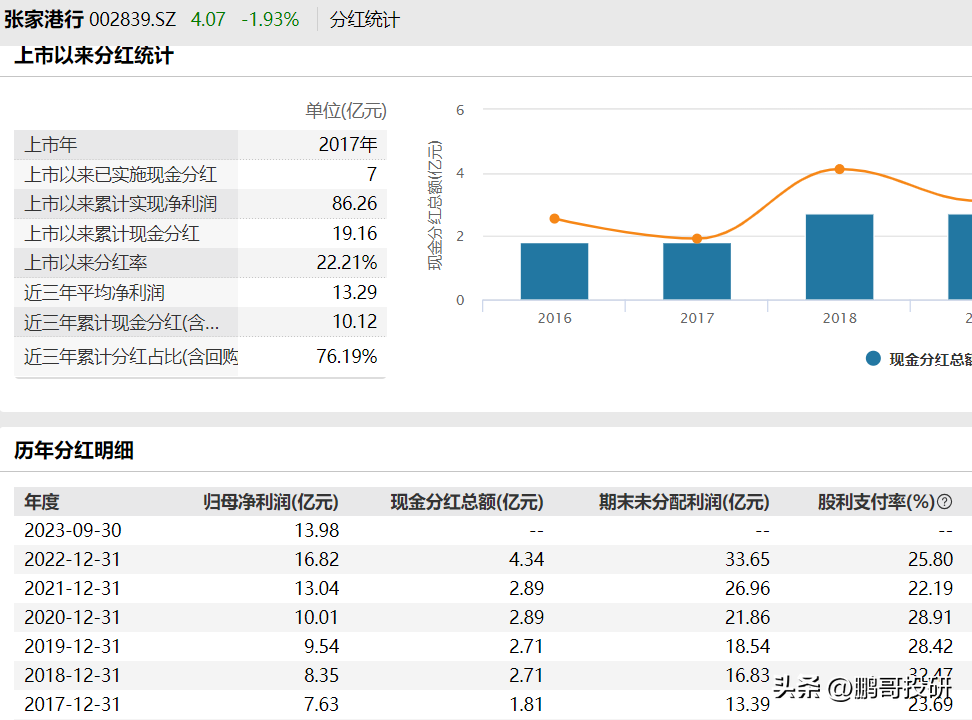Click cumulative net profit value 86.26
972x720 pixels.
[355, 203]
